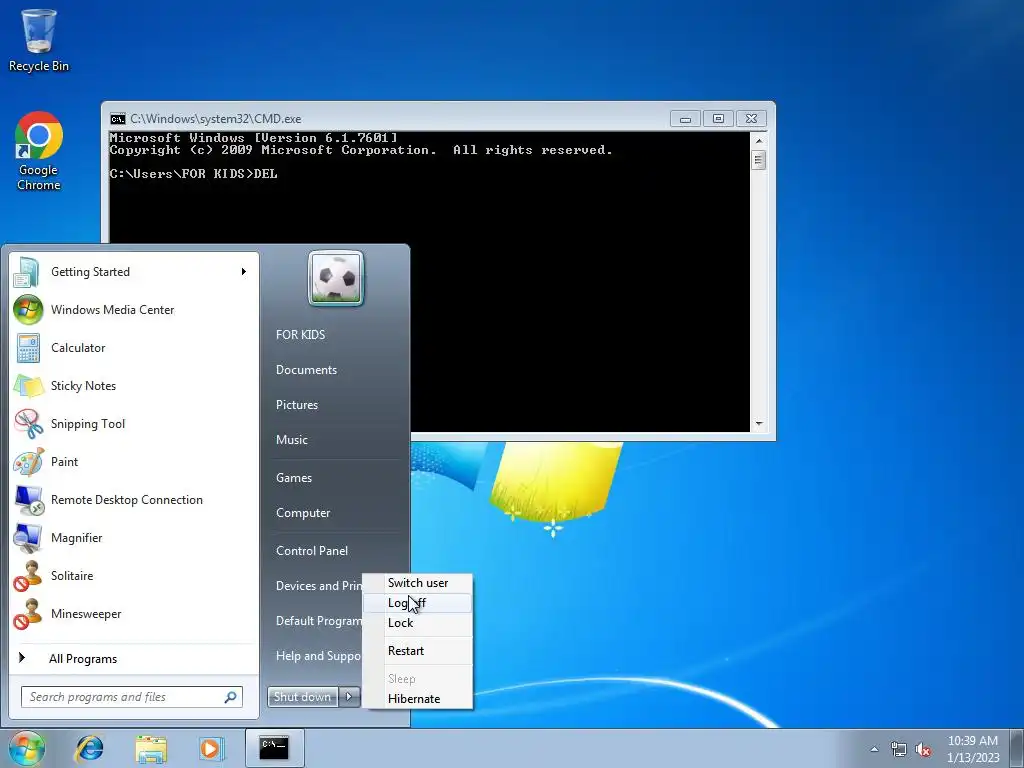Click the Solitaire icon
1024x768 pixels.
pyautogui.click(x=28, y=575)
